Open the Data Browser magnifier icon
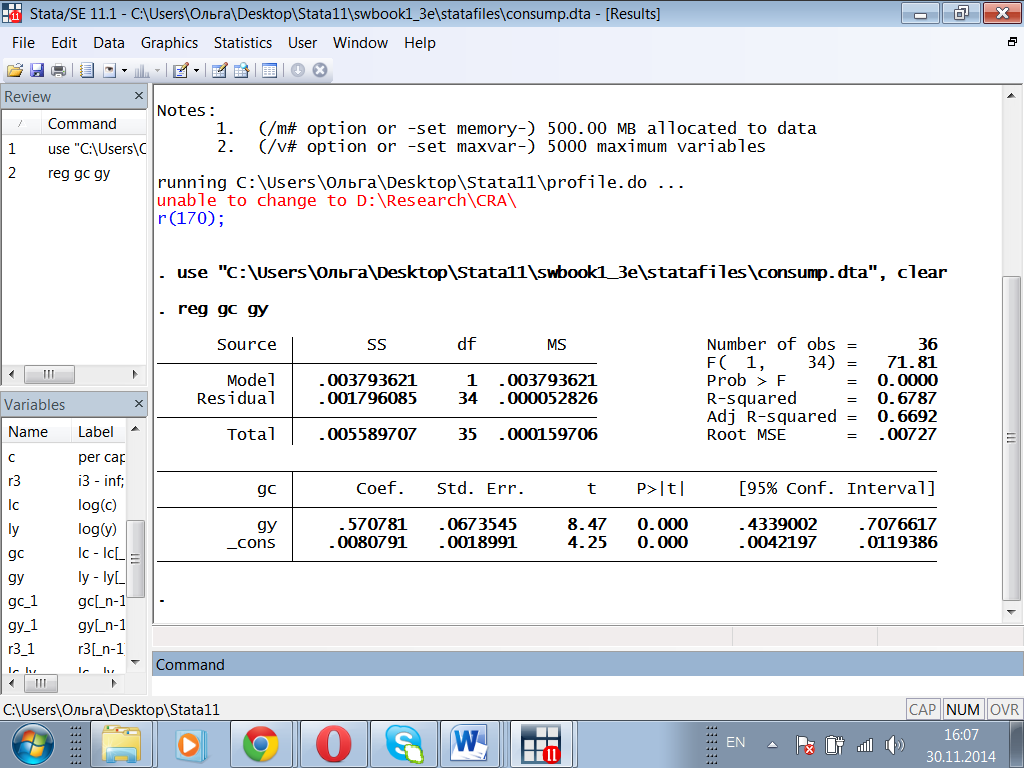The height and width of the screenshot is (768, 1024). tap(241, 70)
